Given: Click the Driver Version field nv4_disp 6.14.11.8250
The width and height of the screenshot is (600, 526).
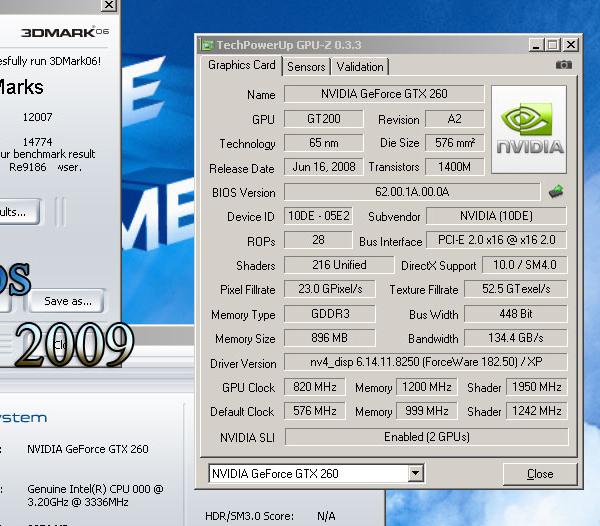Looking at the screenshot, I should 426,362.
